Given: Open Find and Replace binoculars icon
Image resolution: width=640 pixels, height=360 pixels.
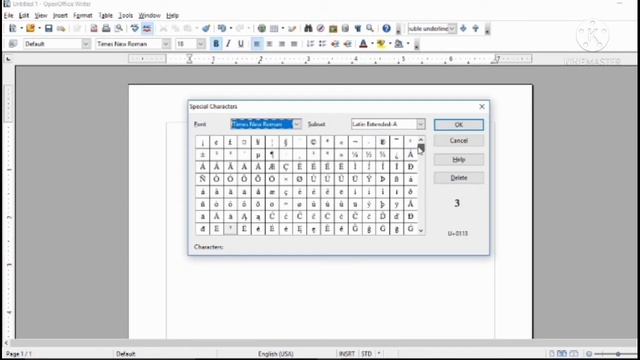Looking at the screenshot, I should [x=308, y=28].
